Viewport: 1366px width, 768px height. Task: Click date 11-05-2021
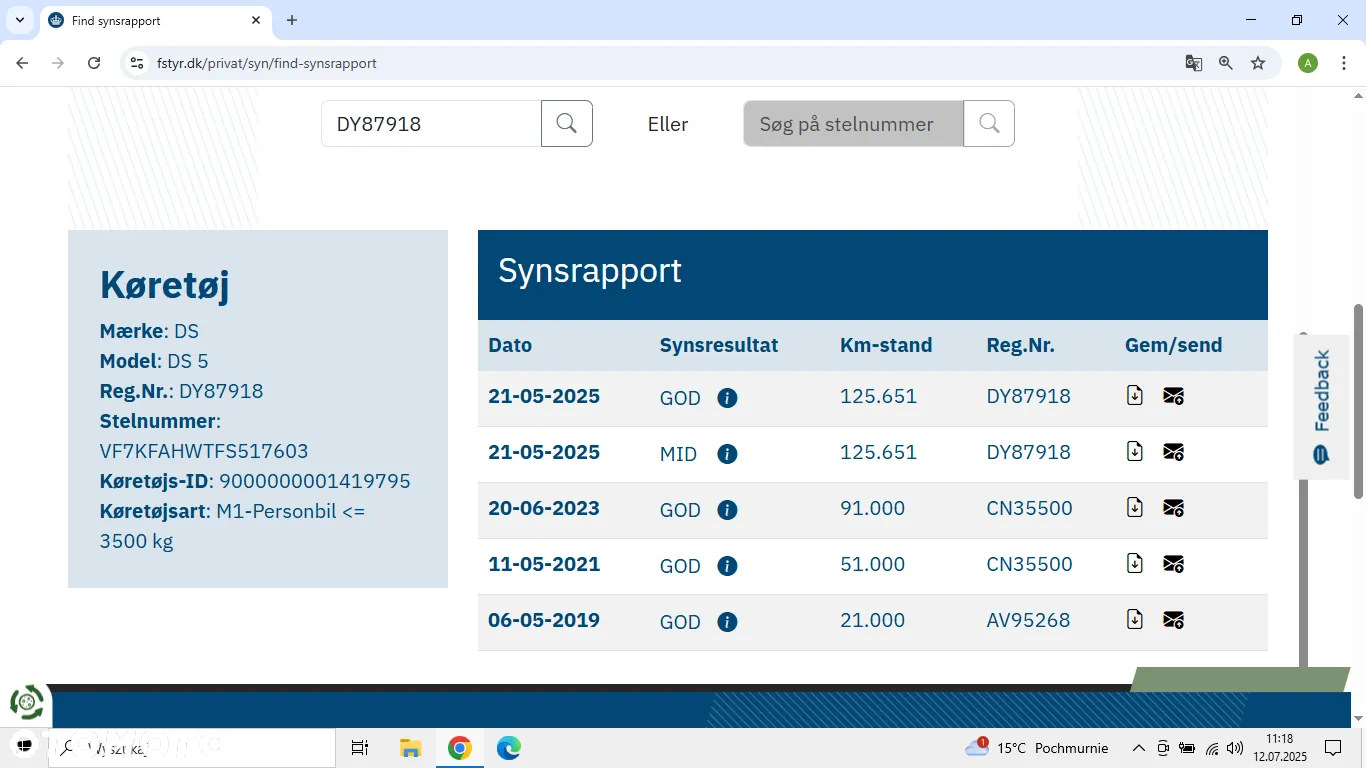(544, 564)
